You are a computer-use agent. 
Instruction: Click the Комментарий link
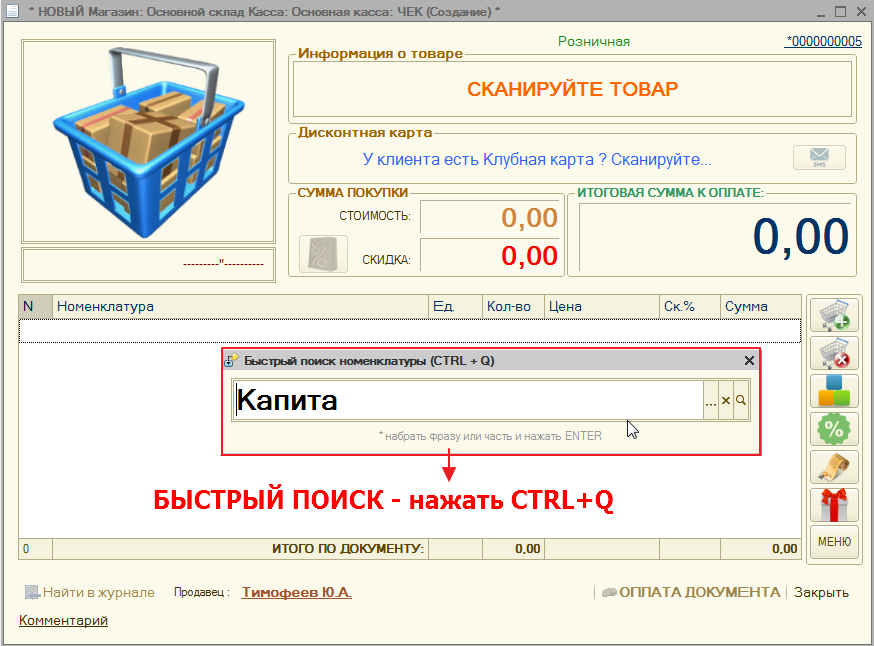tap(64, 620)
